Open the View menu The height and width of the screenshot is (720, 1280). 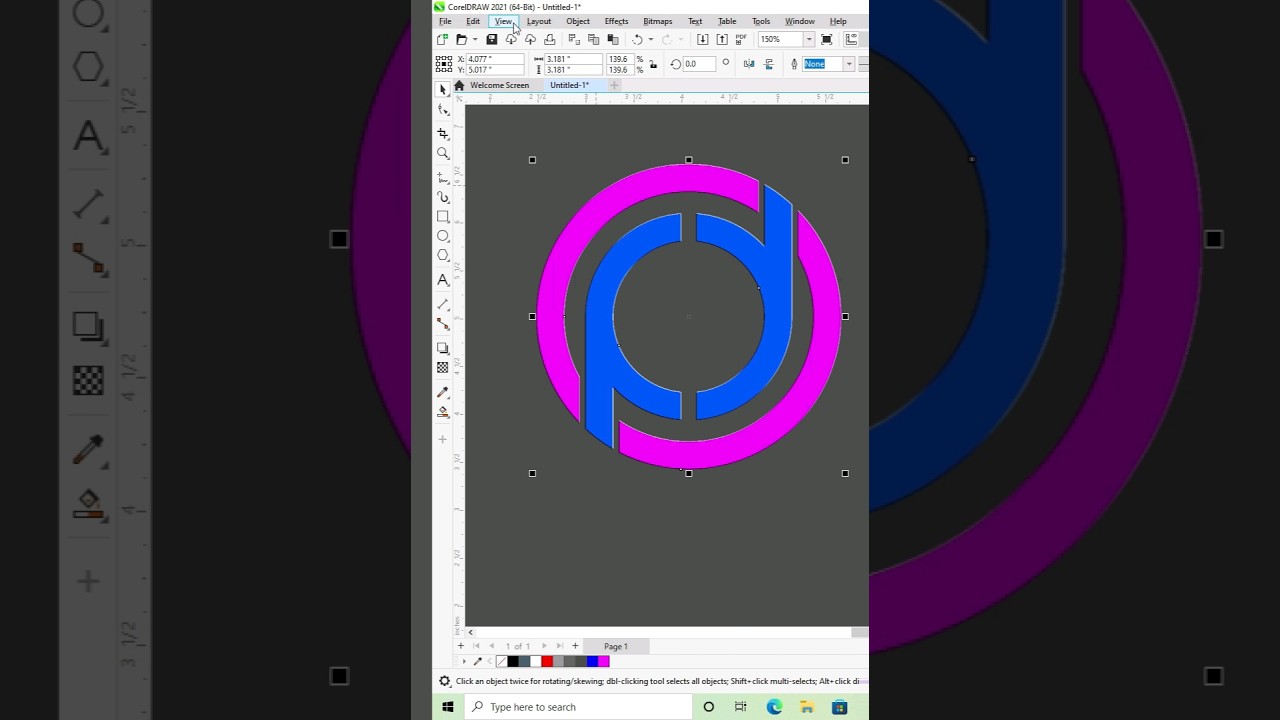pos(503,21)
